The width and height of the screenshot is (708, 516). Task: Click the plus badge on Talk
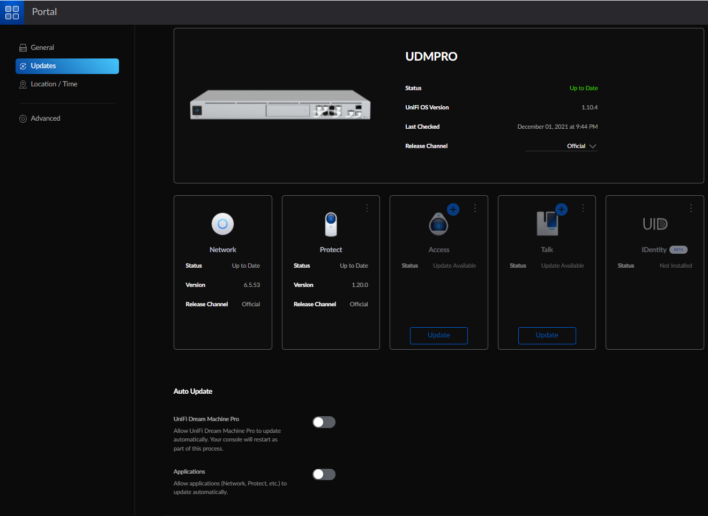[561, 209]
